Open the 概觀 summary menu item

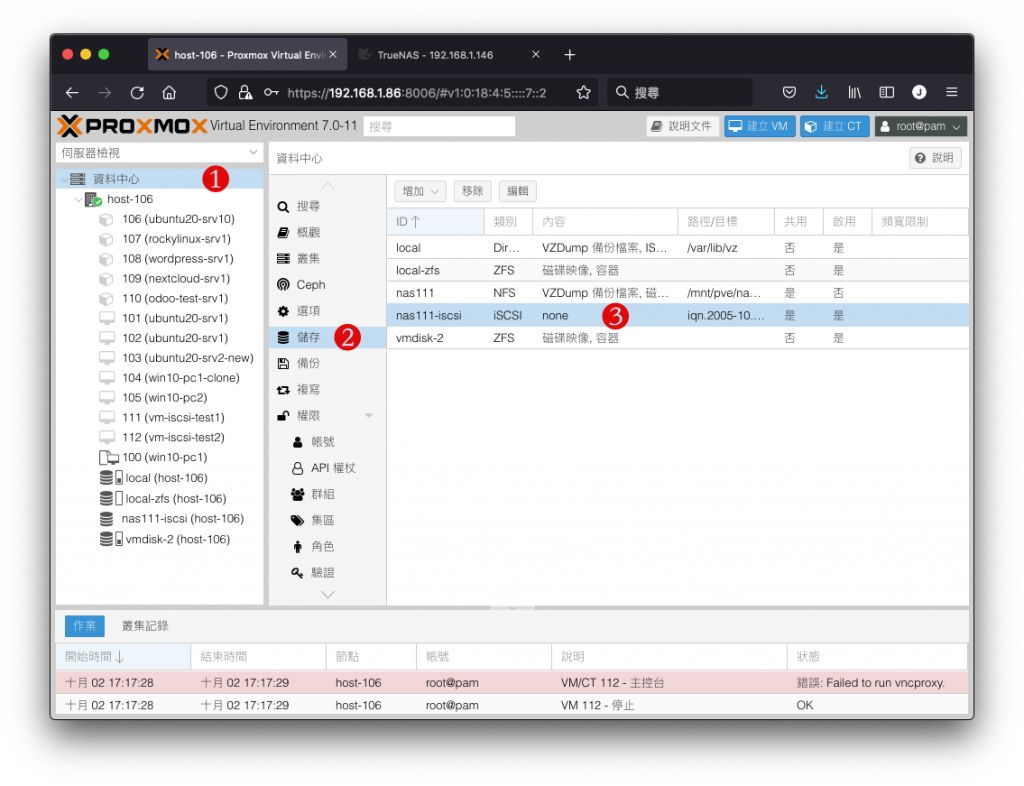tap(327, 232)
